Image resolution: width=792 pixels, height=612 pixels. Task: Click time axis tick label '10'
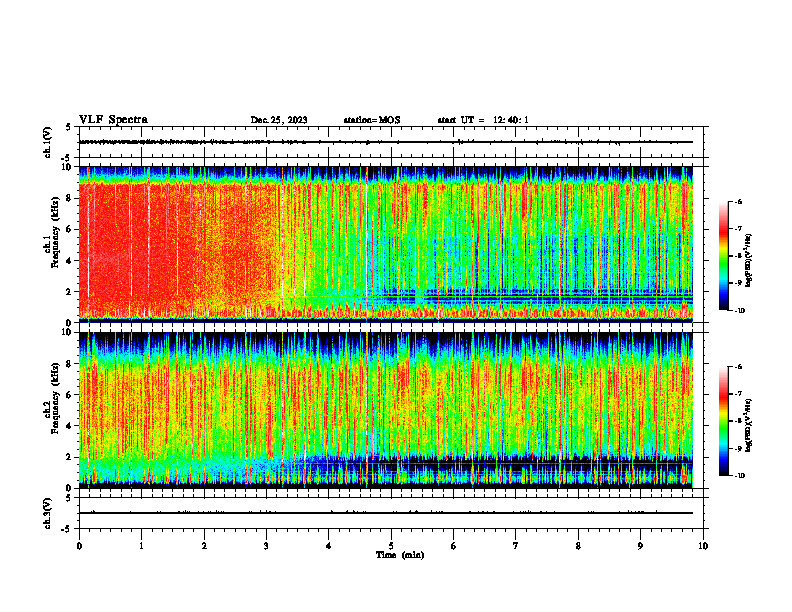[703, 546]
